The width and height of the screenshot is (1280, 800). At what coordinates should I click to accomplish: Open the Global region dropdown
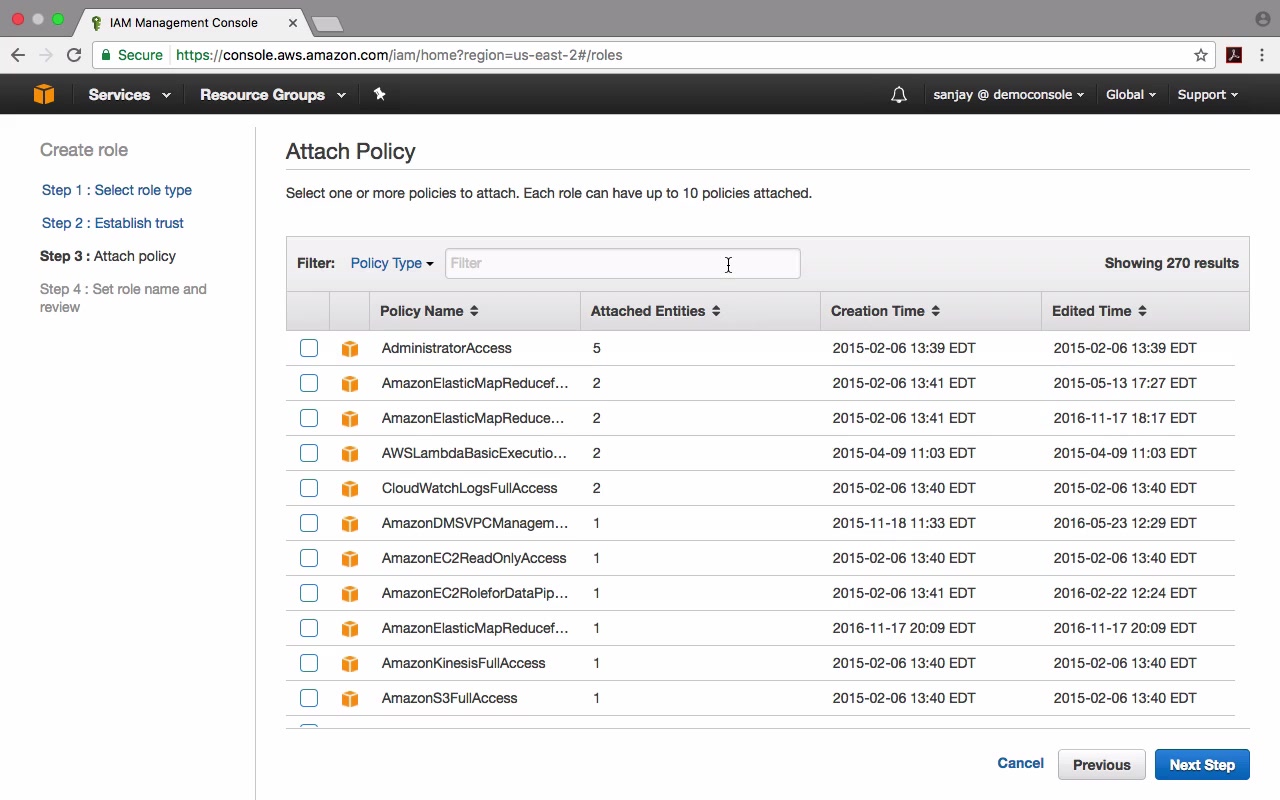click(1130, 95)
